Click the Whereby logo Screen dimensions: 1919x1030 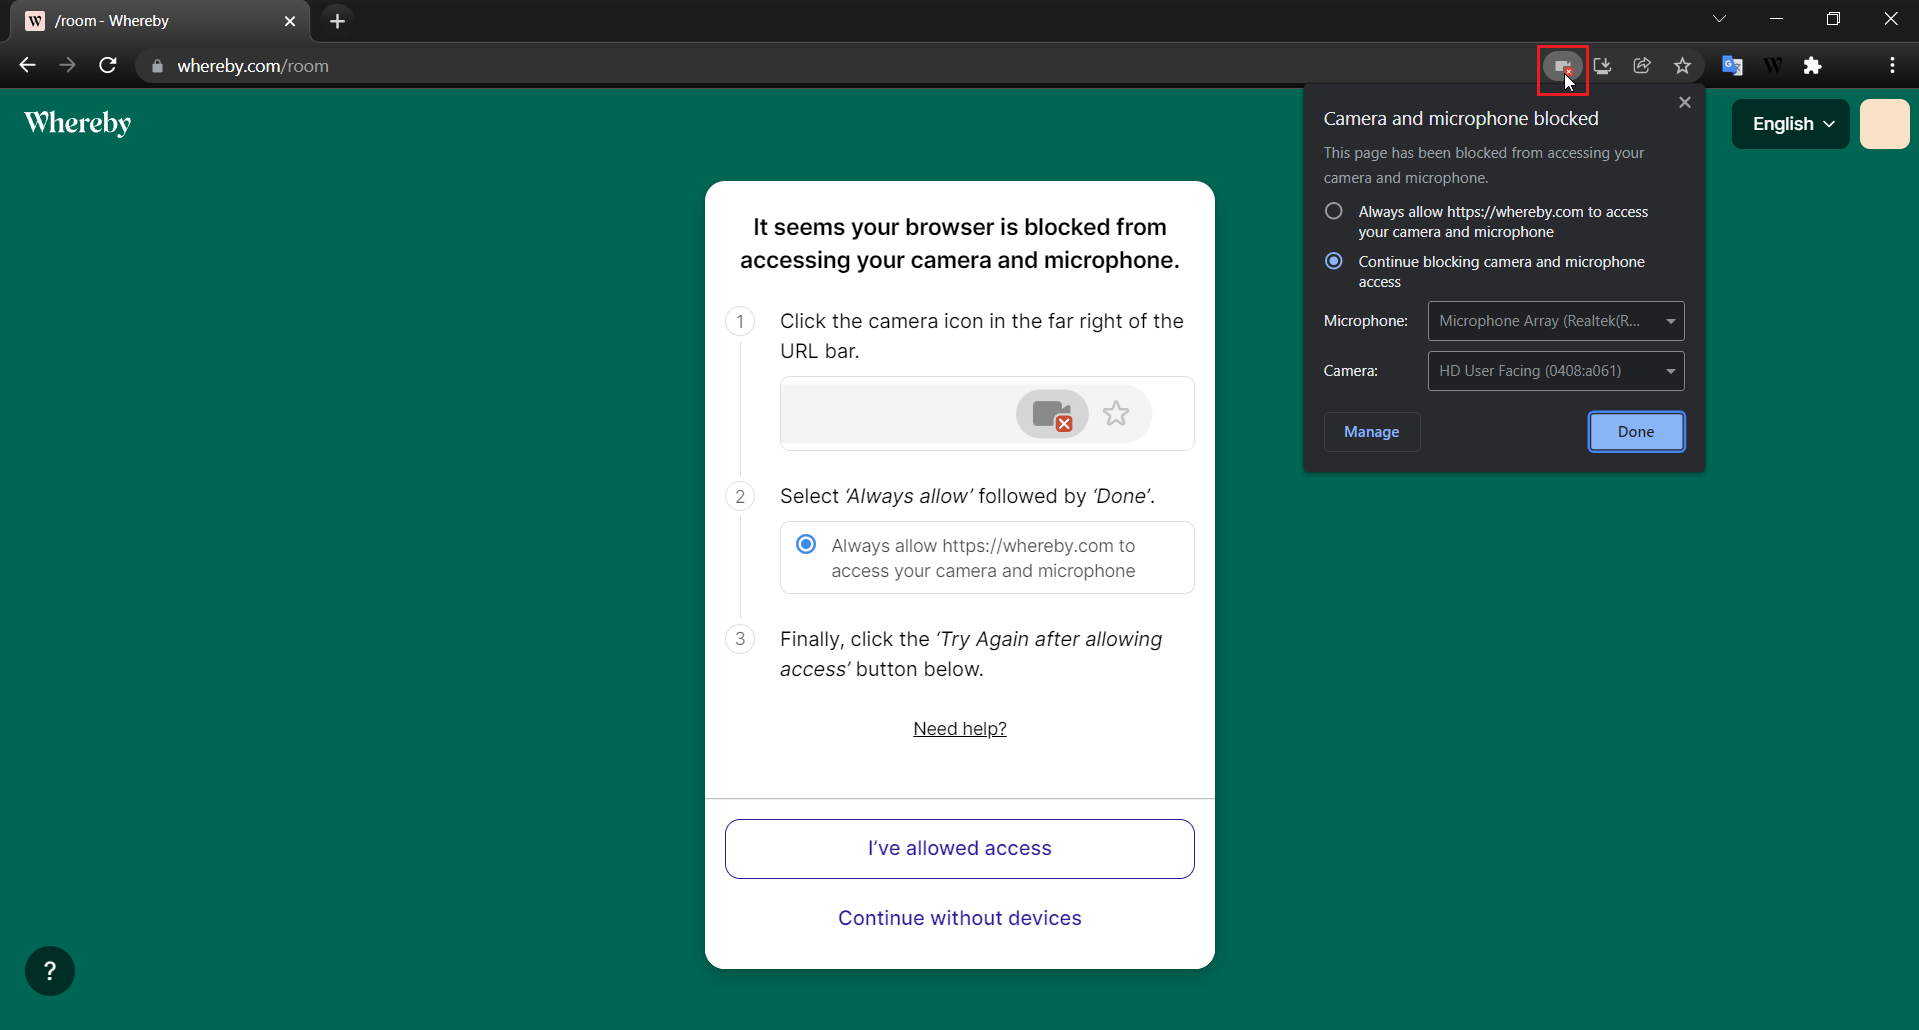pos(78,123)
